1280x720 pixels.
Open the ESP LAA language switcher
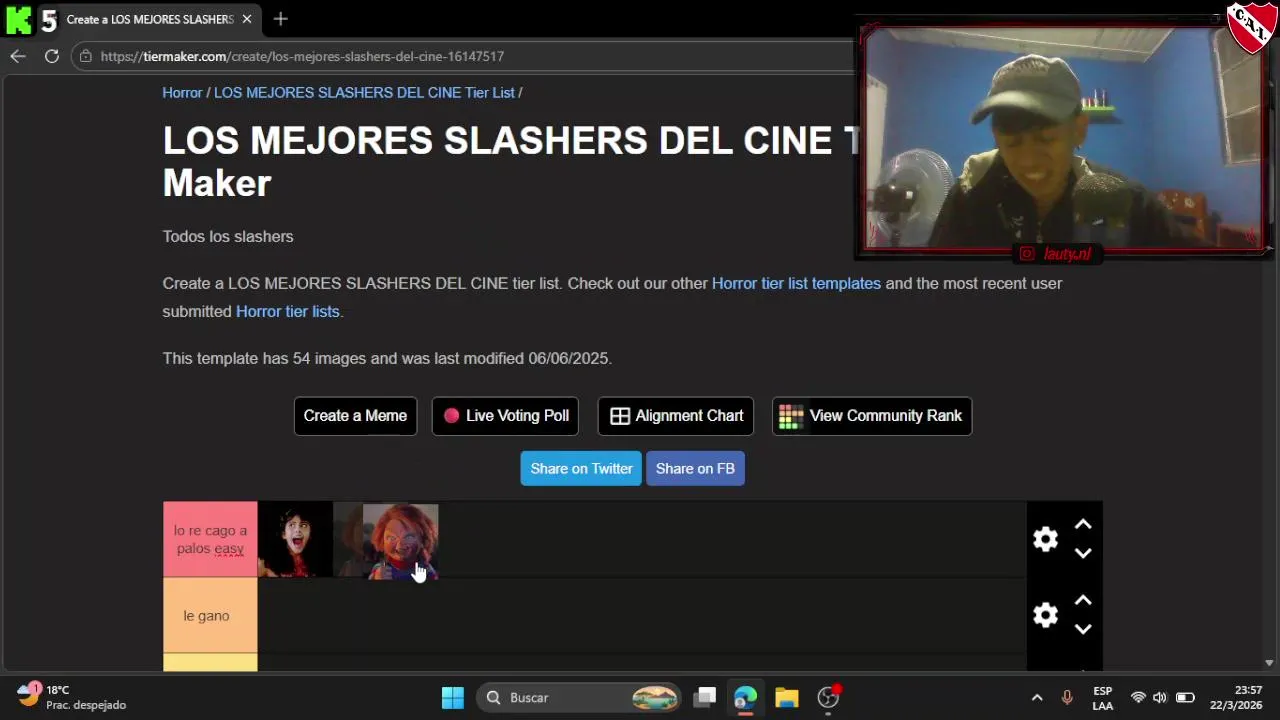pyautogui.click(x=1102, y=698)
